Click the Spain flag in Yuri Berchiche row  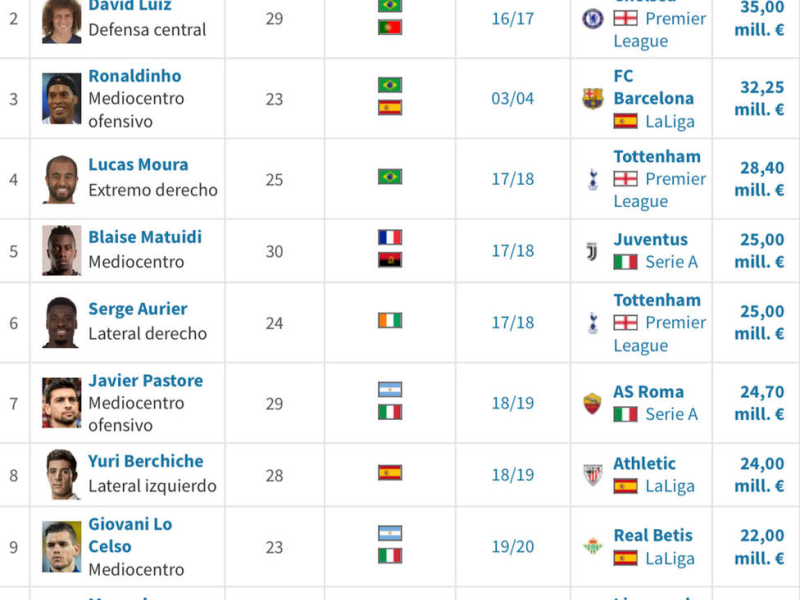[x=390, y=472]
